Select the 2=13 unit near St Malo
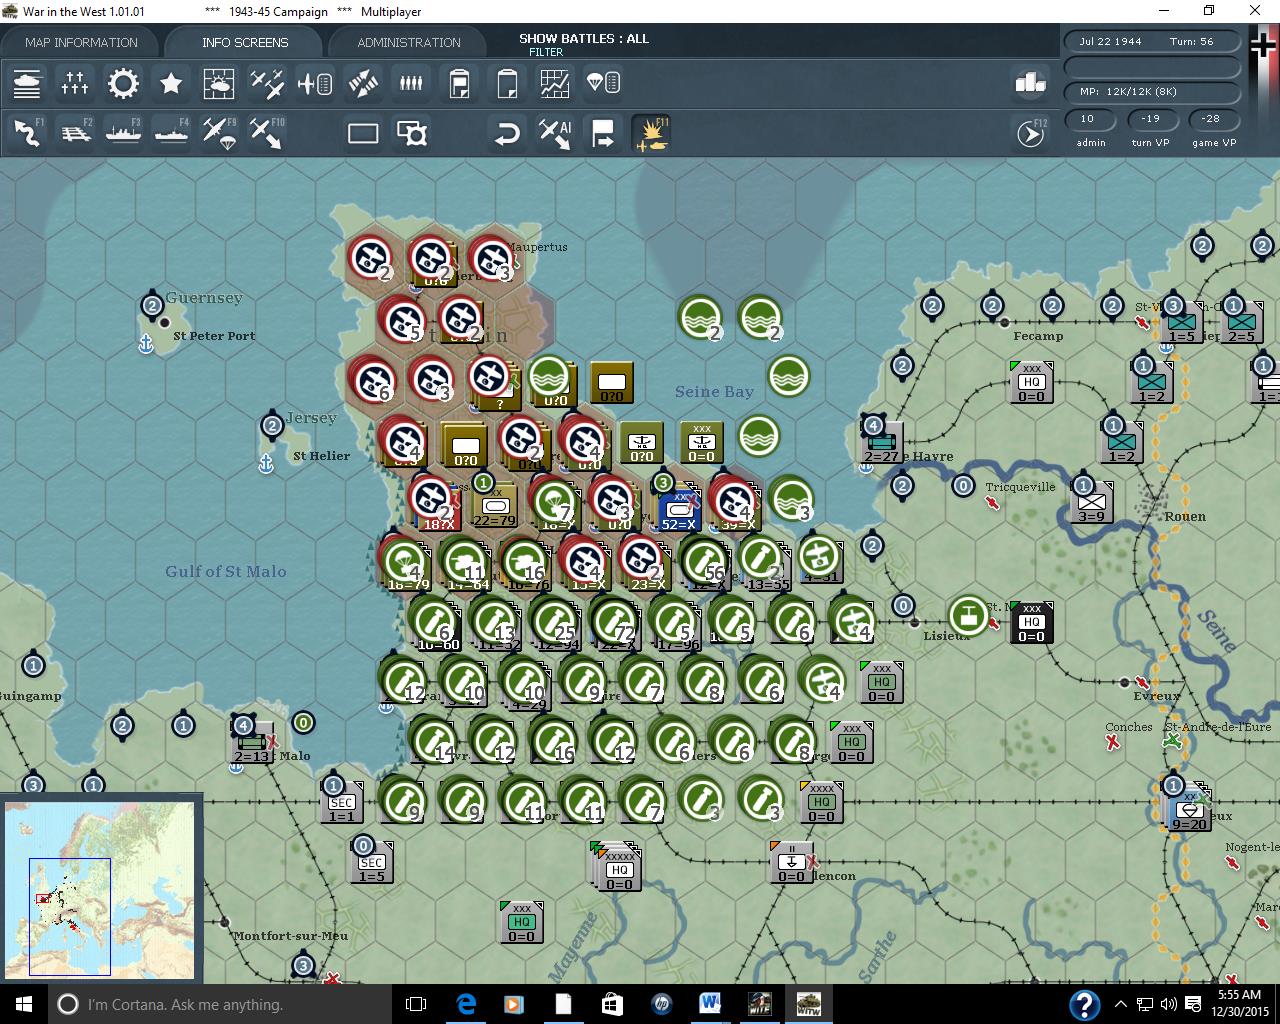The height and width of the screenshot is (1024, 1280). point(252,741)
